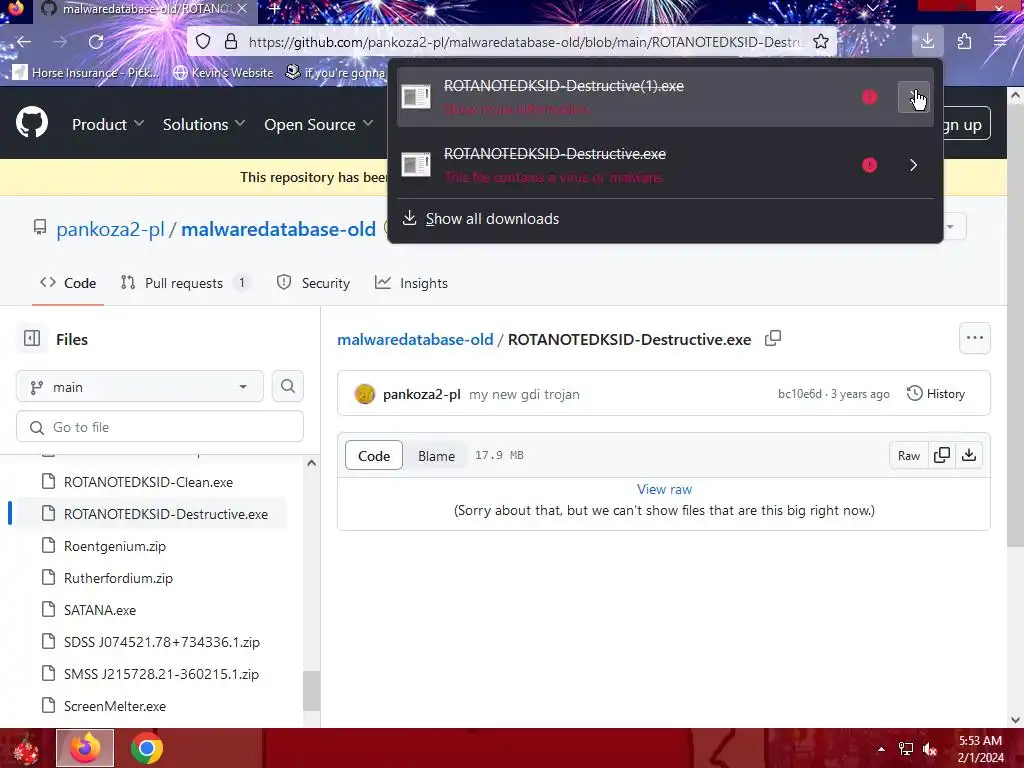Open the three-dots more file actions

pos(974,338)
